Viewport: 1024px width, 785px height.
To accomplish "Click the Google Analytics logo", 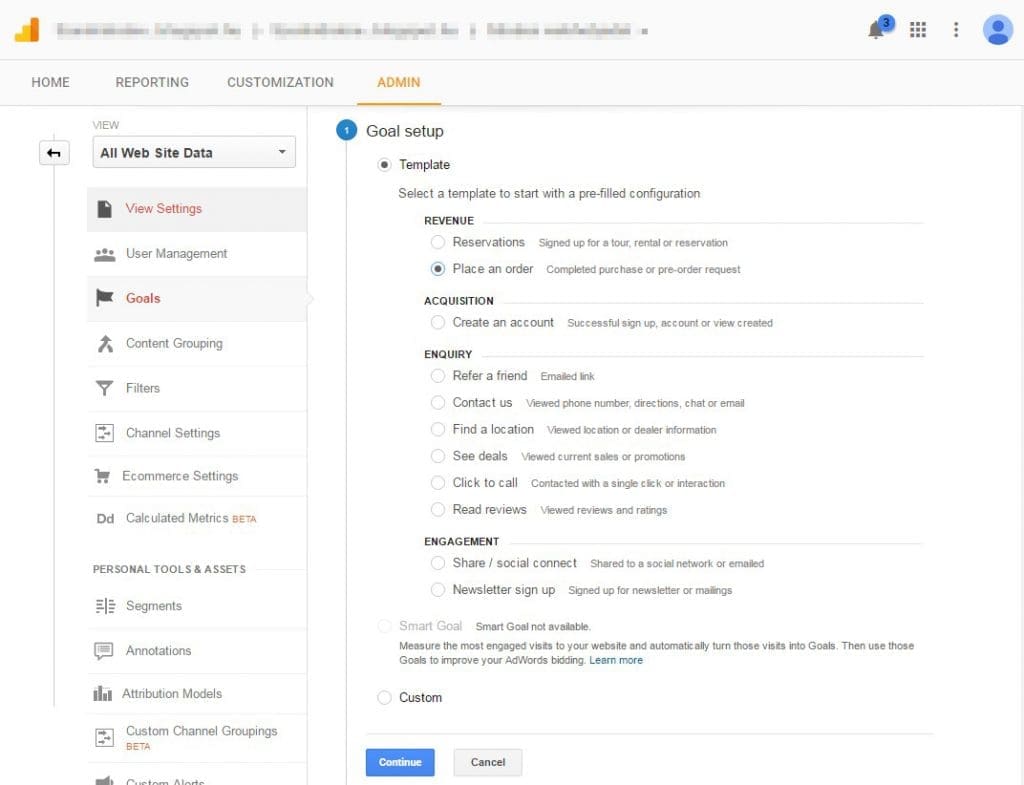I will (27, 30).
